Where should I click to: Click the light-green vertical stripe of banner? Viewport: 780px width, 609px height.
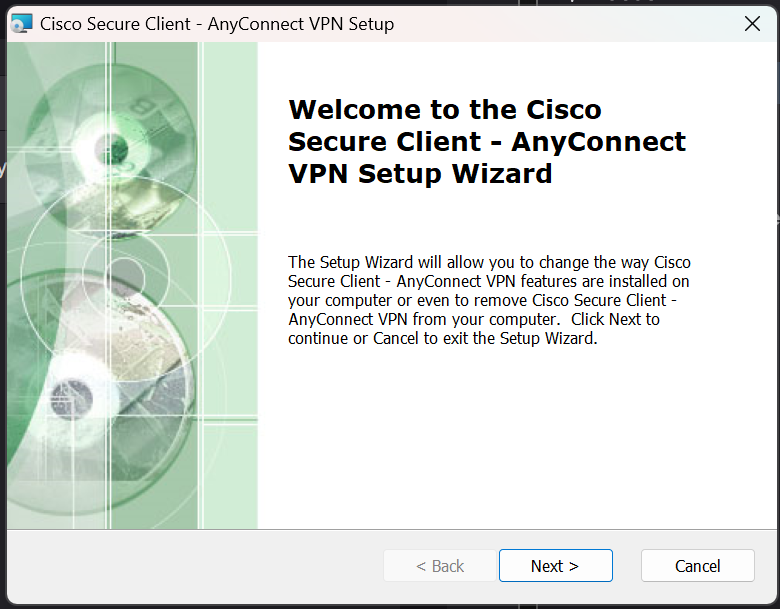(230, 285)
